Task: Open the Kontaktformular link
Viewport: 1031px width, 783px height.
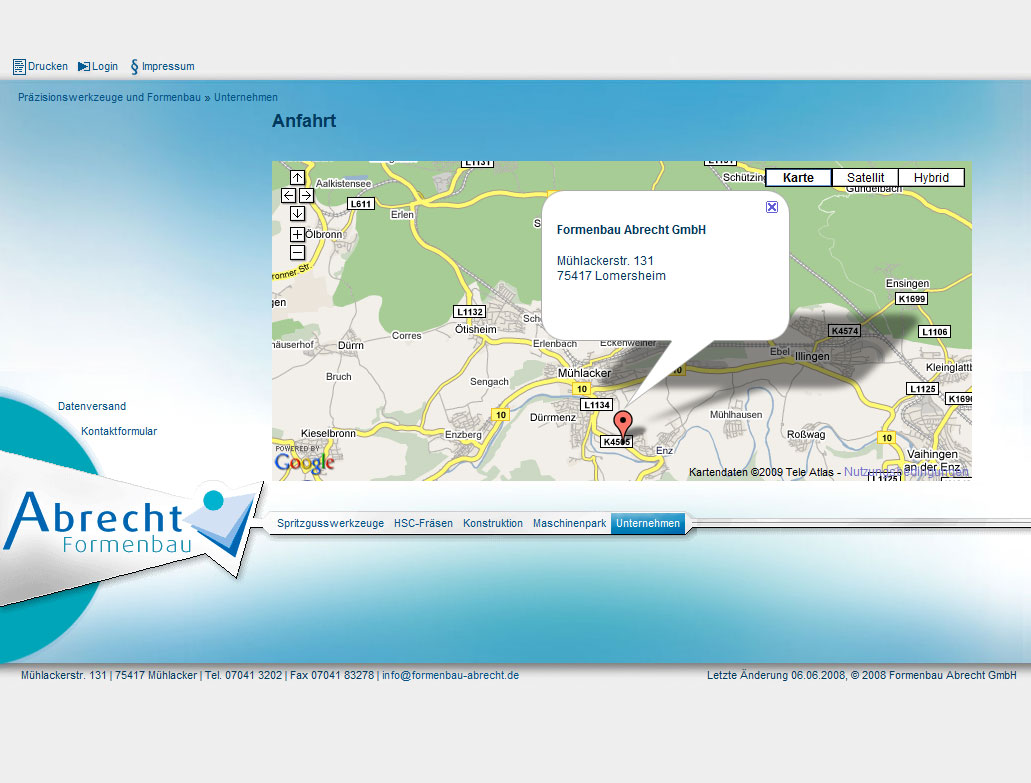Action: pyautogui.click(x=119, y=431)
